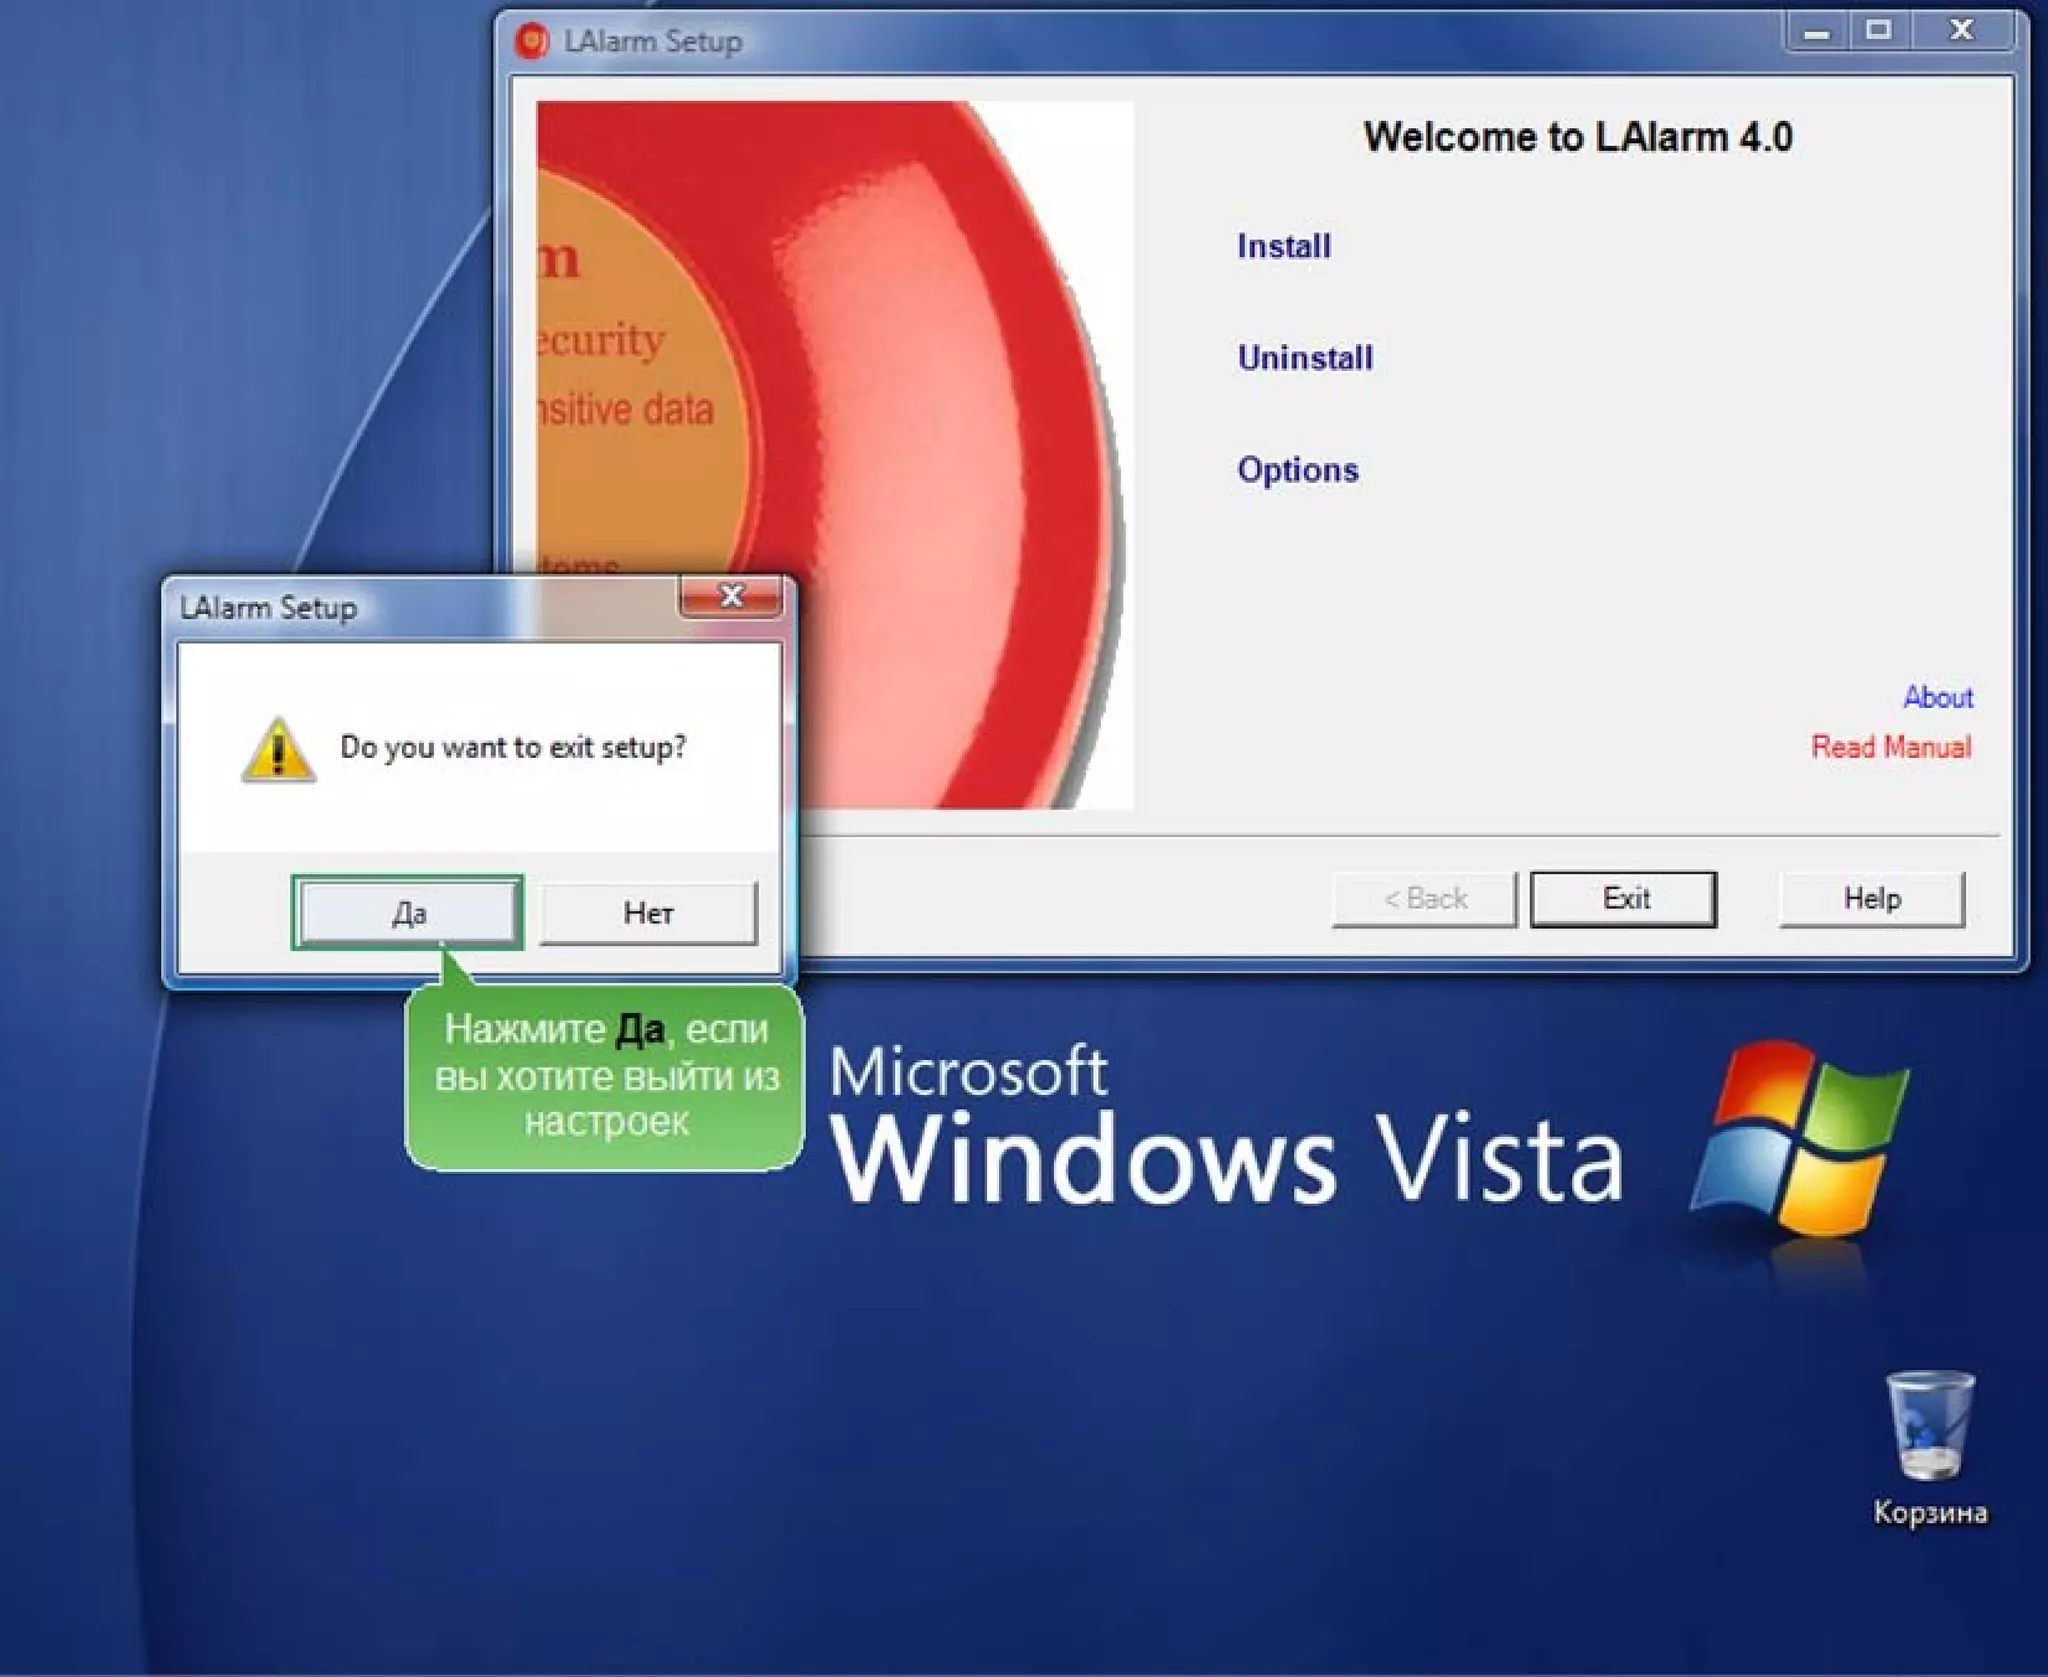Open the Read Manual link
Image resolution: width=2048 pixels, height=1677 pixels.
(1890, 747)
